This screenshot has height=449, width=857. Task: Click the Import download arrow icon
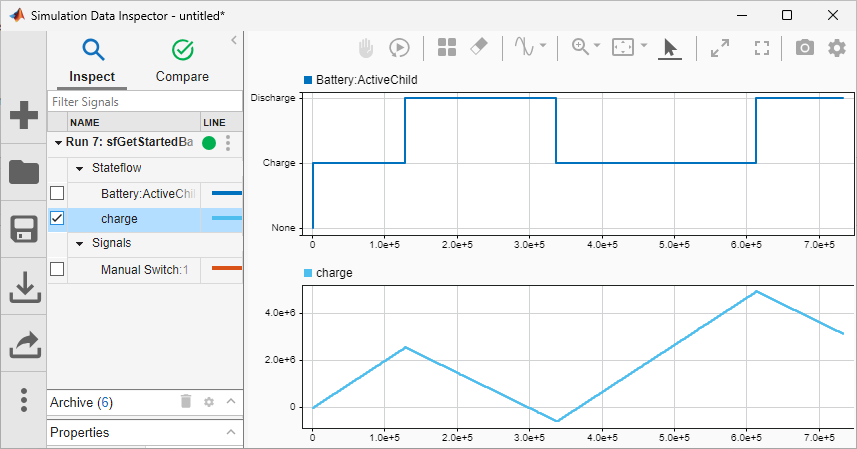click(x=23, y=287)
